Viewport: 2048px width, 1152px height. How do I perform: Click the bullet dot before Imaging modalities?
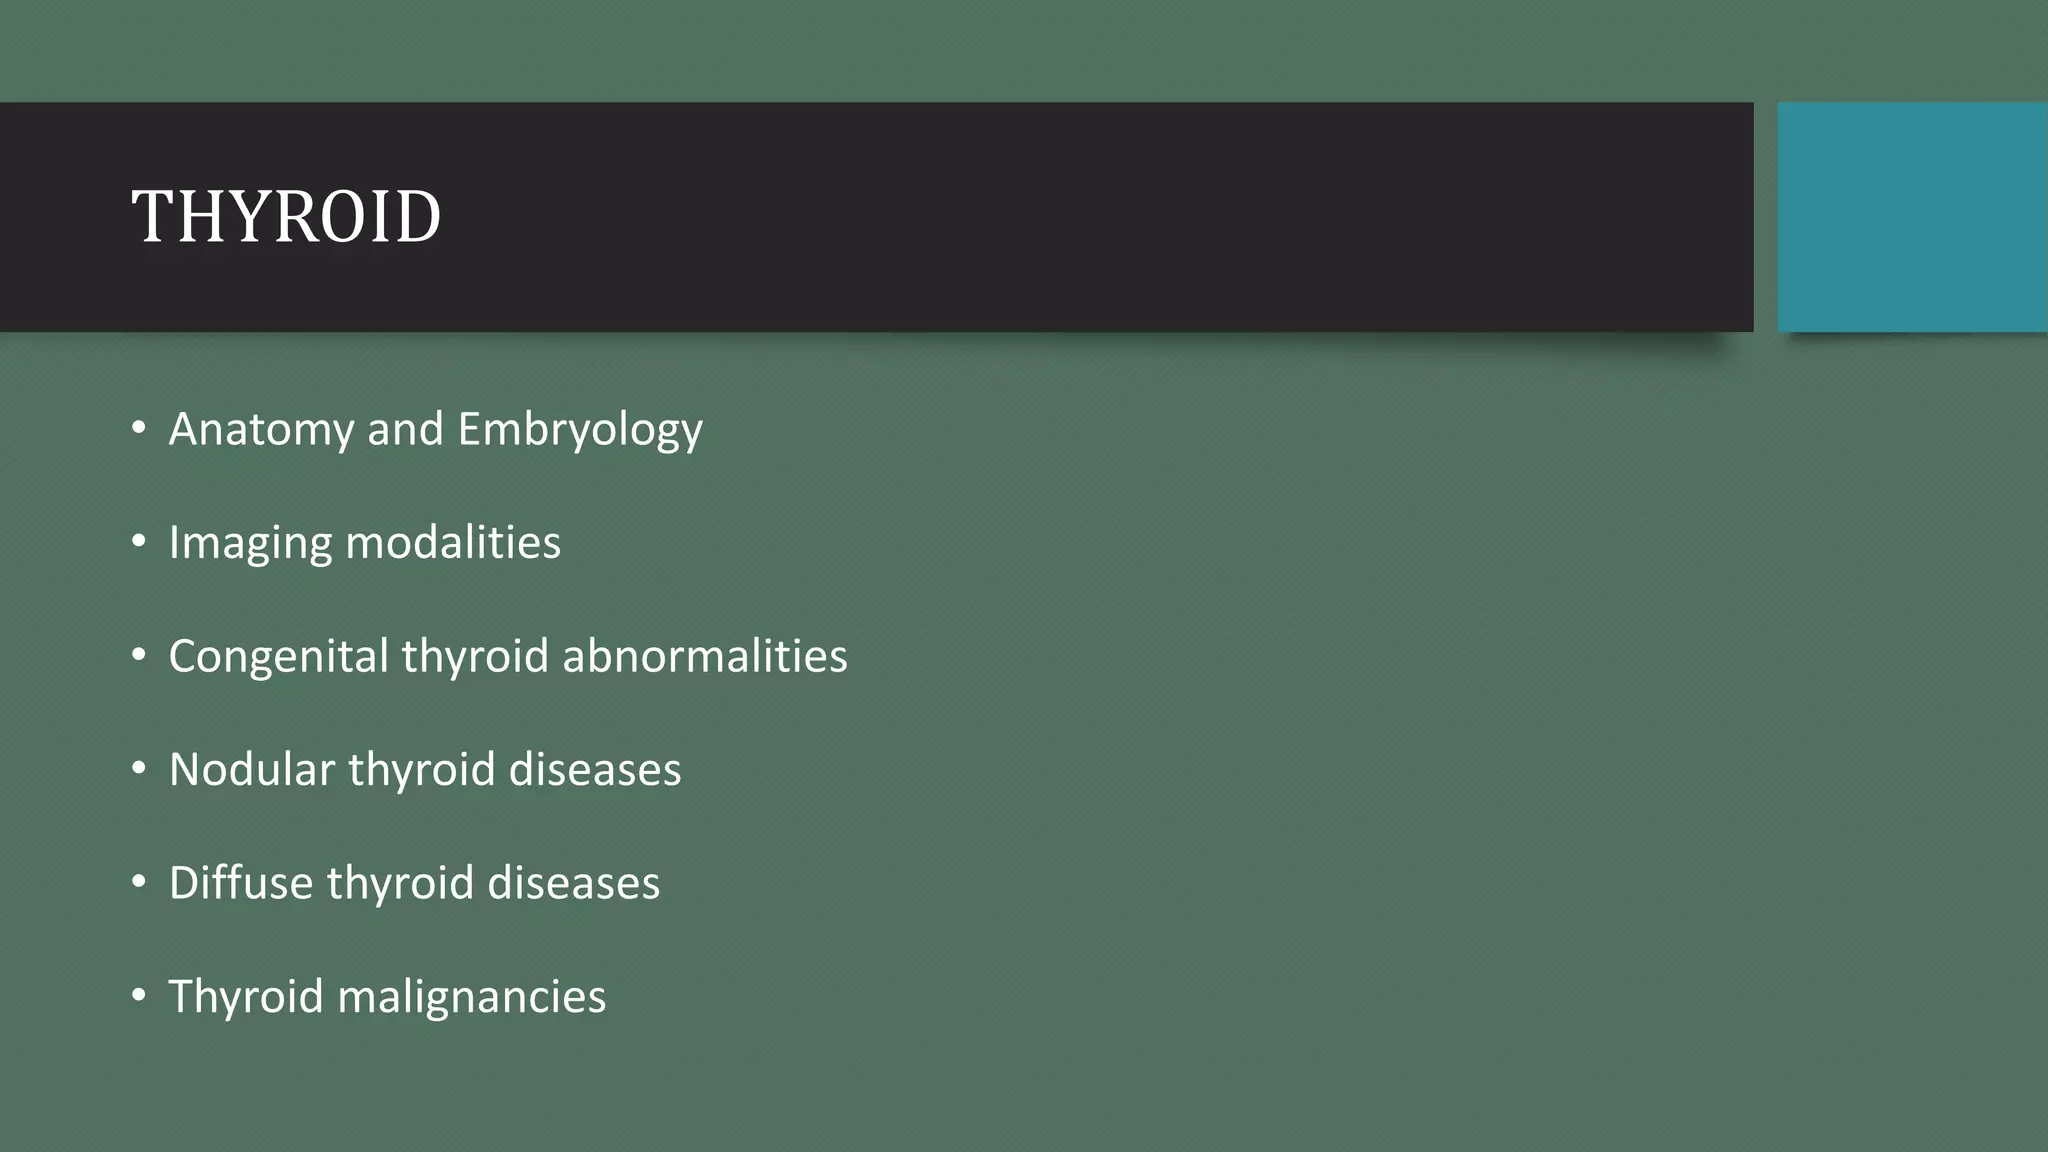coord(139,542)
